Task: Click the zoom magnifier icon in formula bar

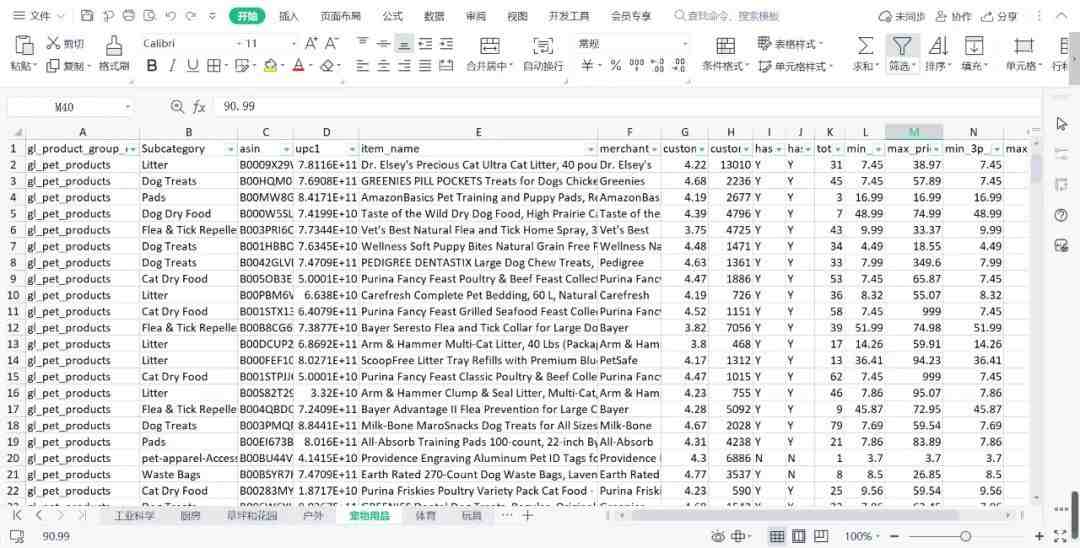Action: tap(178, 107)
